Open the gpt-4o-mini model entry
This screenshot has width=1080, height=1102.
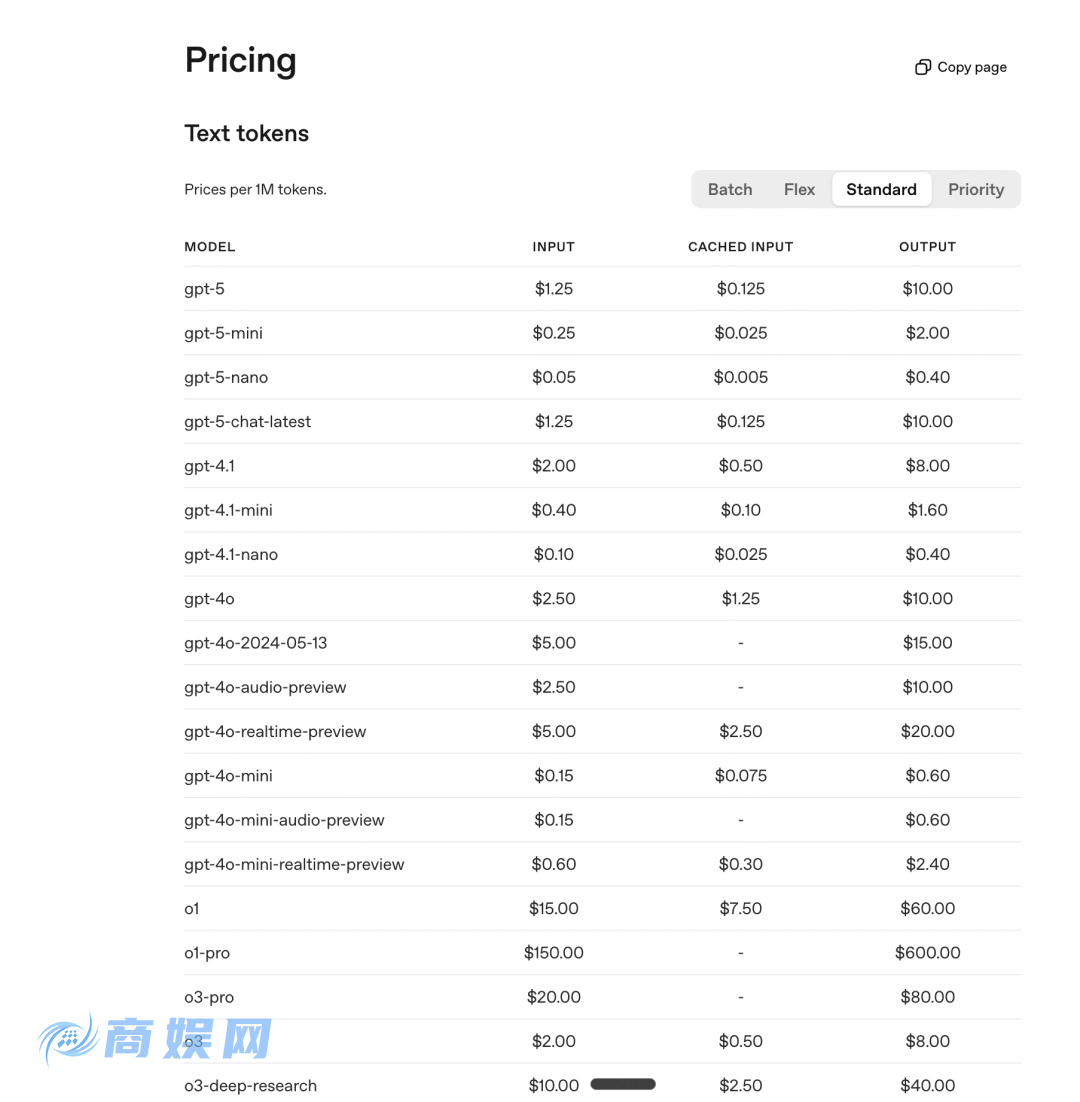click(x=227, y=775)
